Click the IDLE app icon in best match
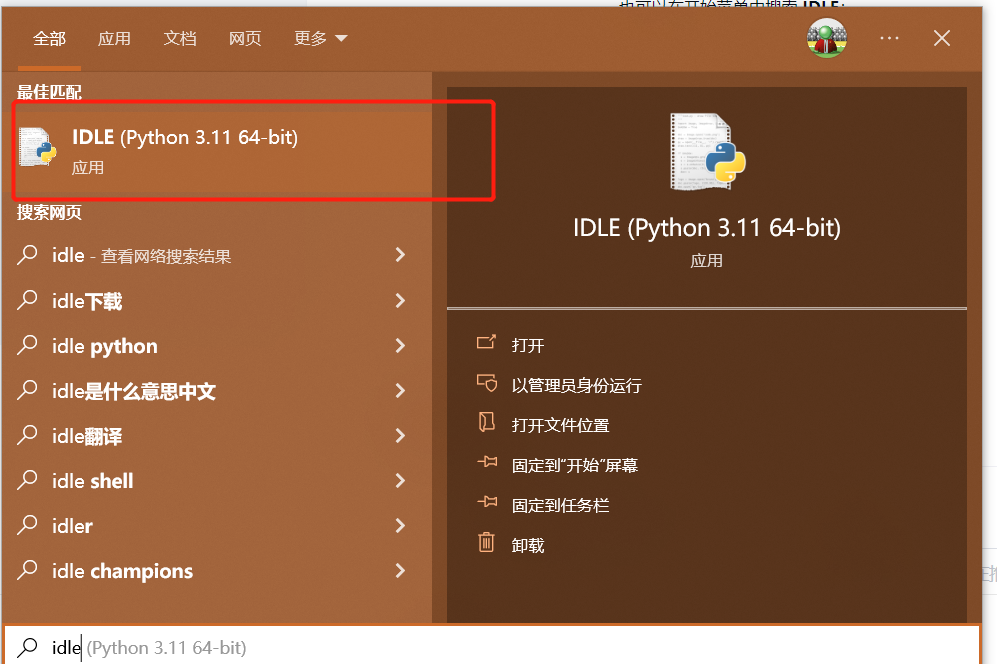 [x=36, y=148]
